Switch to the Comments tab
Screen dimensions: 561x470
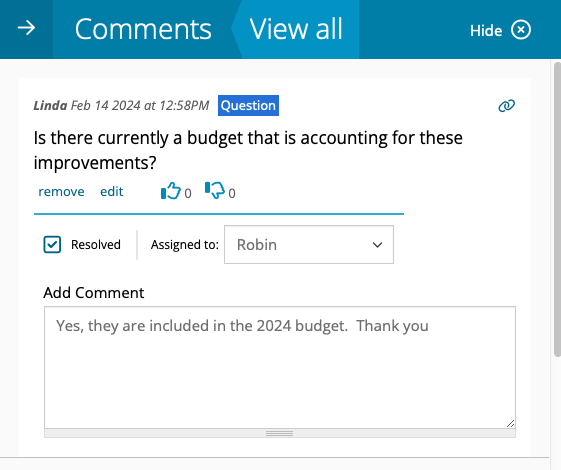(143, 29)
